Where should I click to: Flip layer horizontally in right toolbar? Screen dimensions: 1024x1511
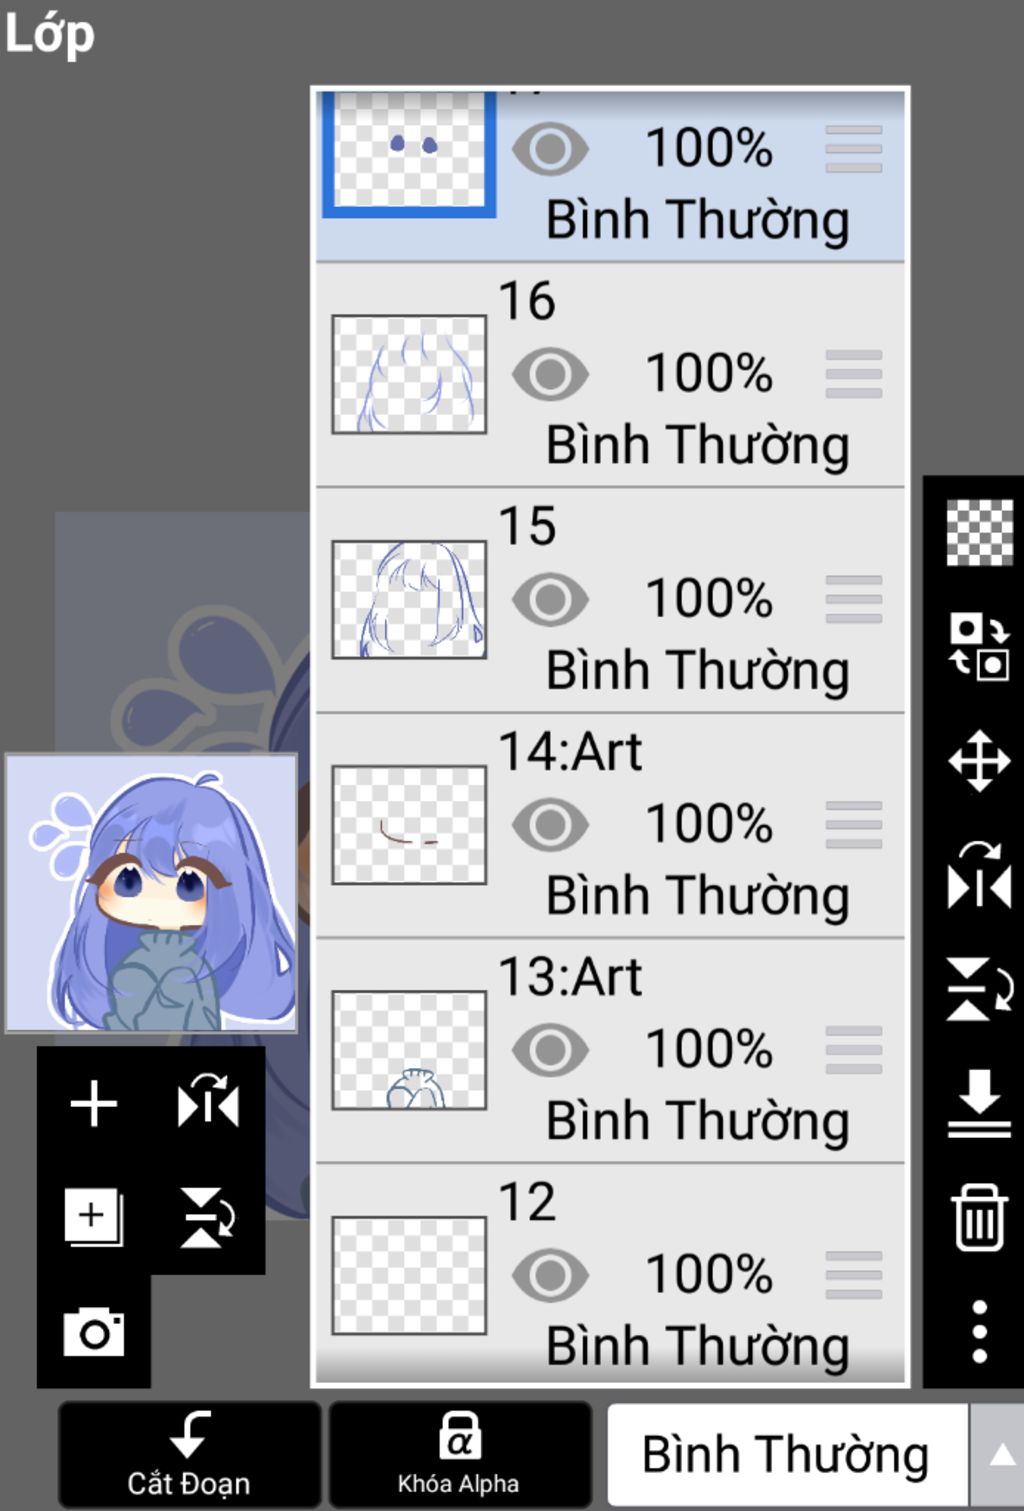pyautogui.click(x=979, y=875)
